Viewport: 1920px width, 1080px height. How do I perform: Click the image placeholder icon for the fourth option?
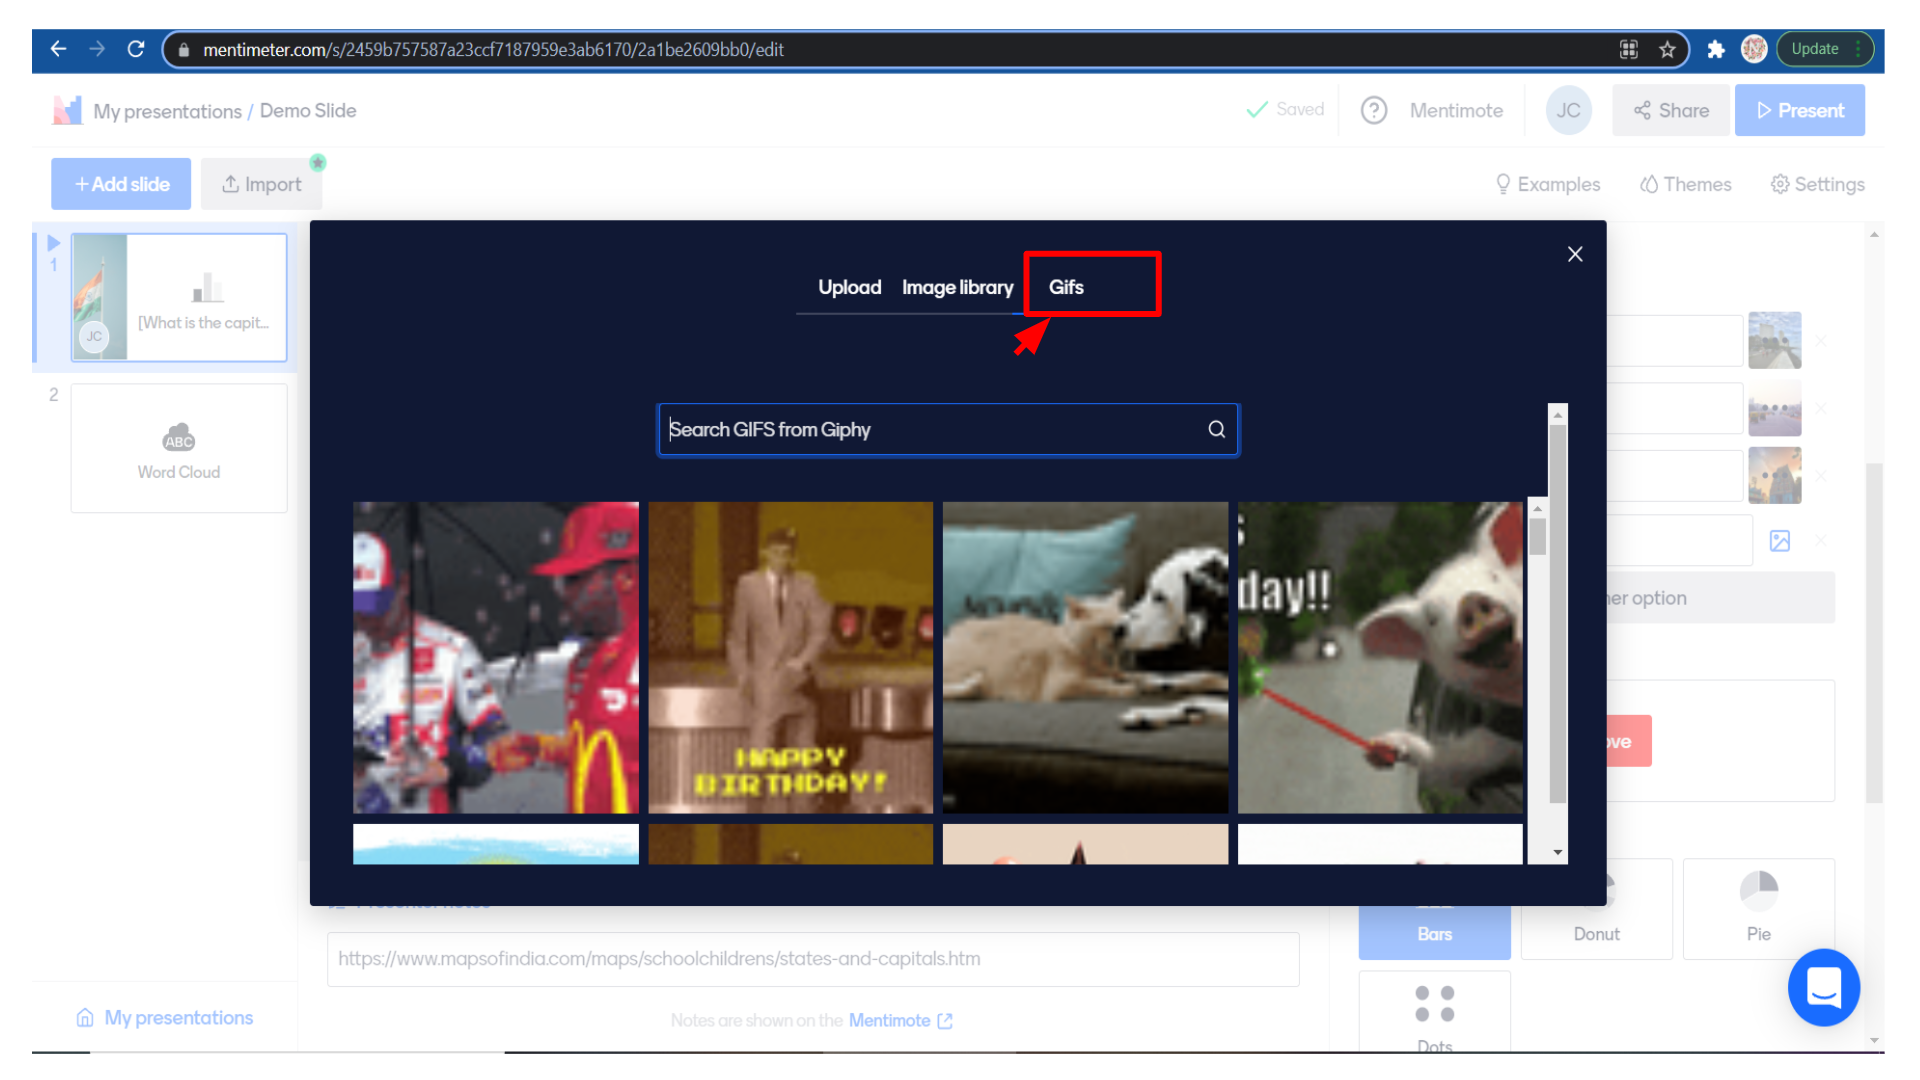1780,541
